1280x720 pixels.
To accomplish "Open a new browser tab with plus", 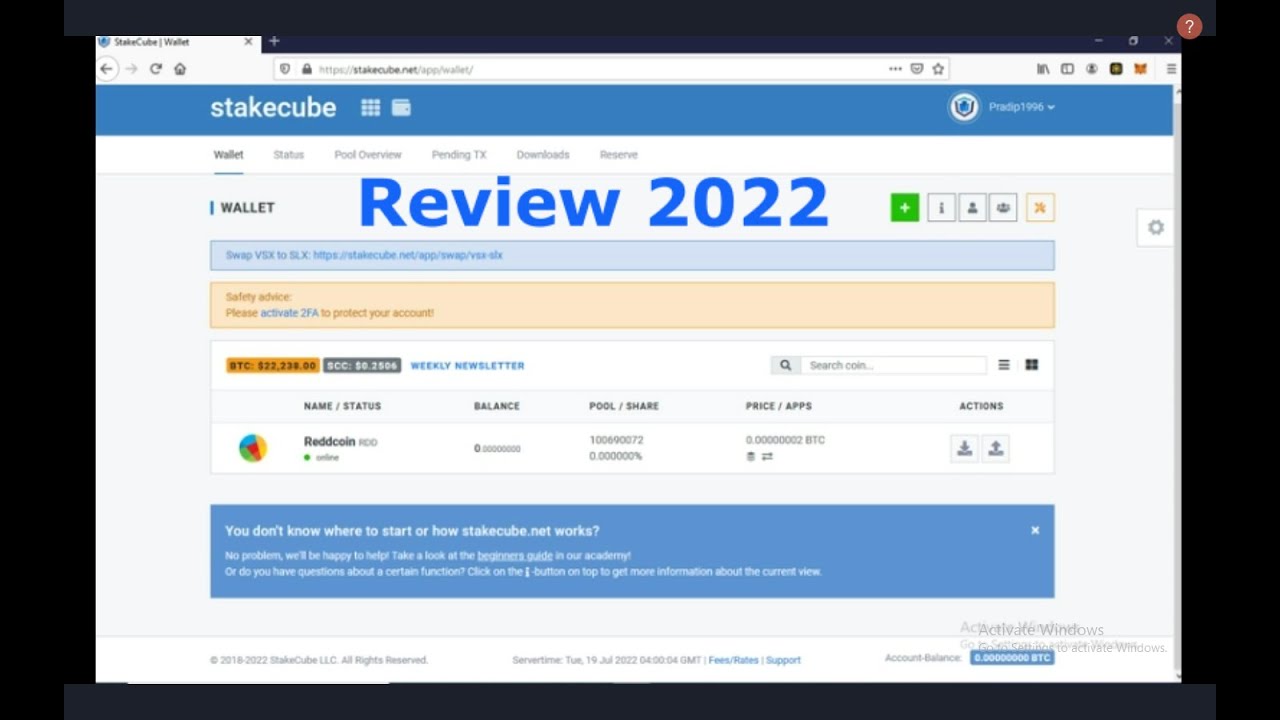I will coord(274,41).
